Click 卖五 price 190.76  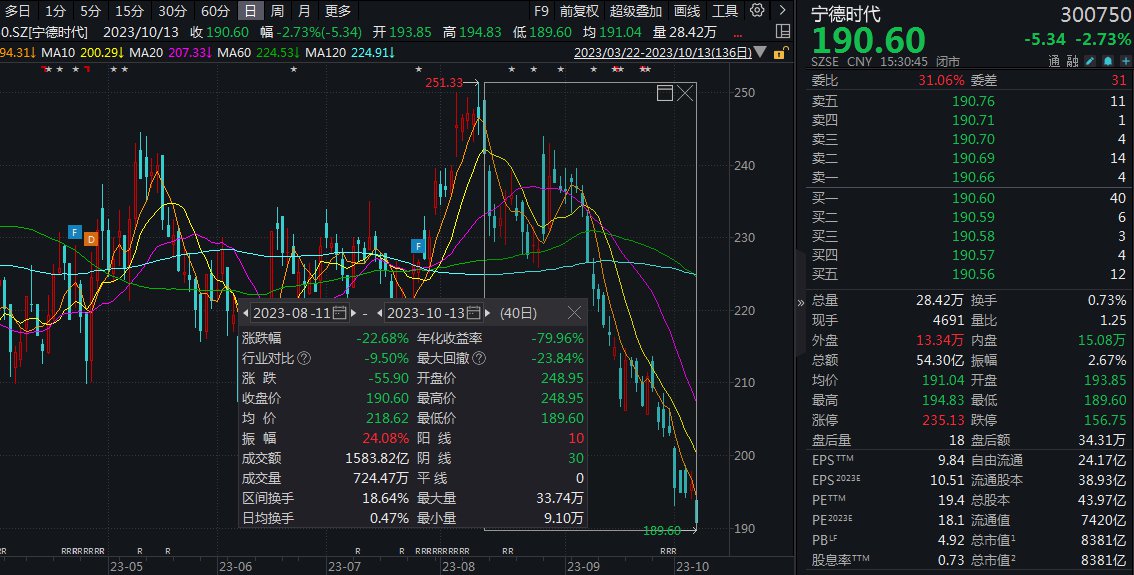click(973, 101)
